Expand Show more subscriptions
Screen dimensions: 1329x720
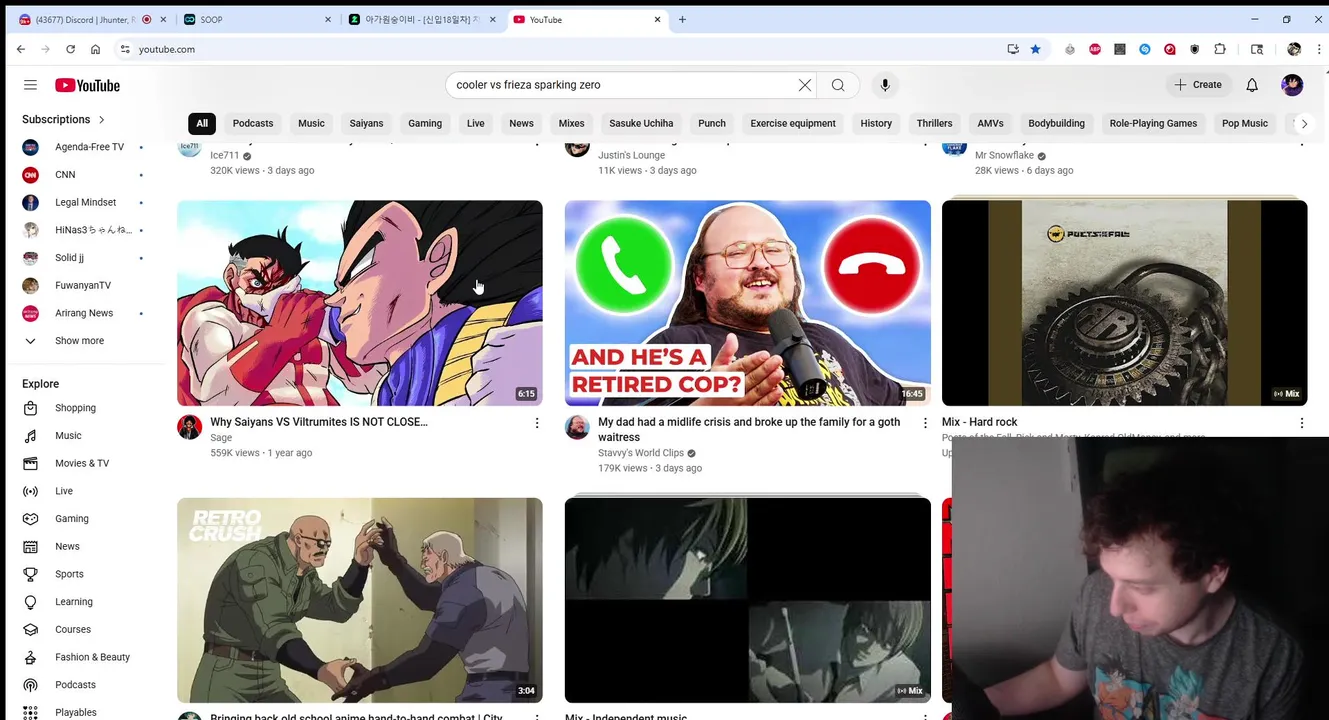coord(81,341)
